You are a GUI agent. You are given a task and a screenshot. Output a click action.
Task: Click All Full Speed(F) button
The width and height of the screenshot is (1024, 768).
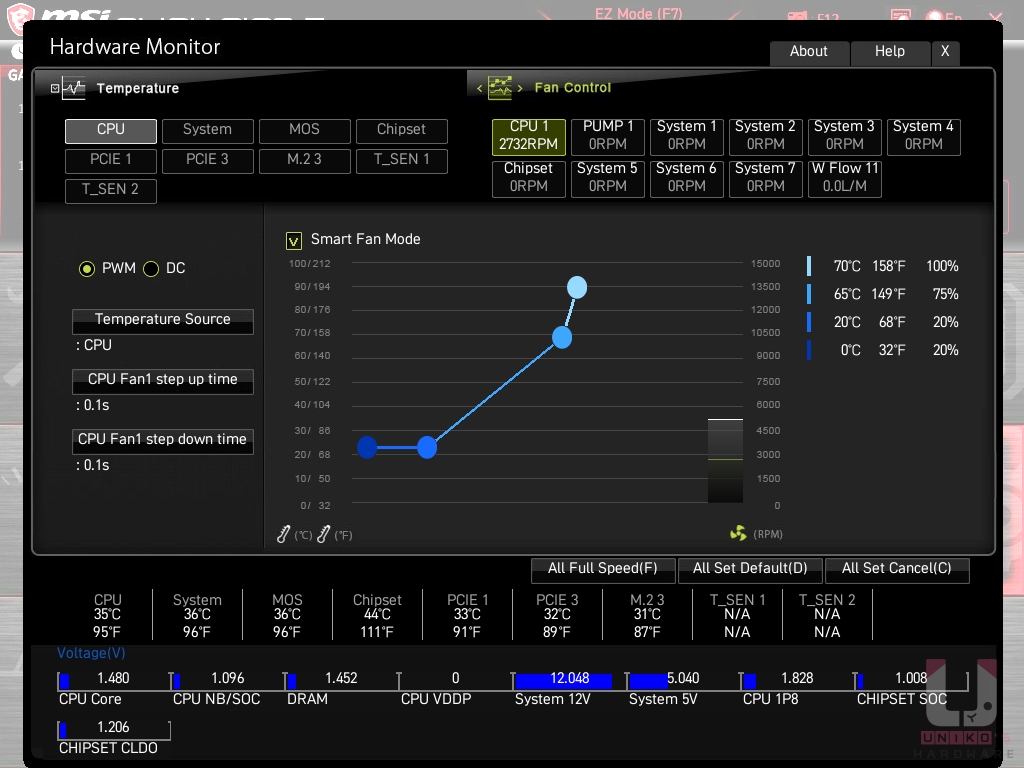point(603,569)
